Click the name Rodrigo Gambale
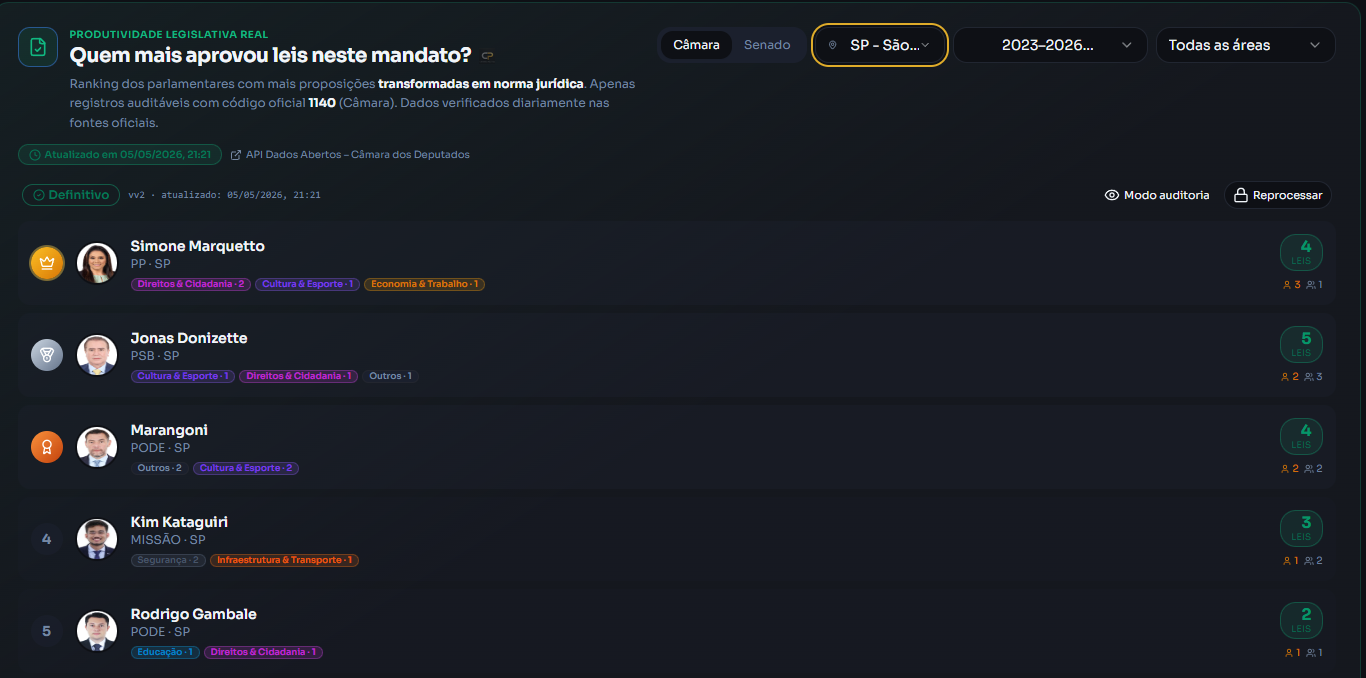The width and height of the screenshot is (1366, 678). (194, 614)
